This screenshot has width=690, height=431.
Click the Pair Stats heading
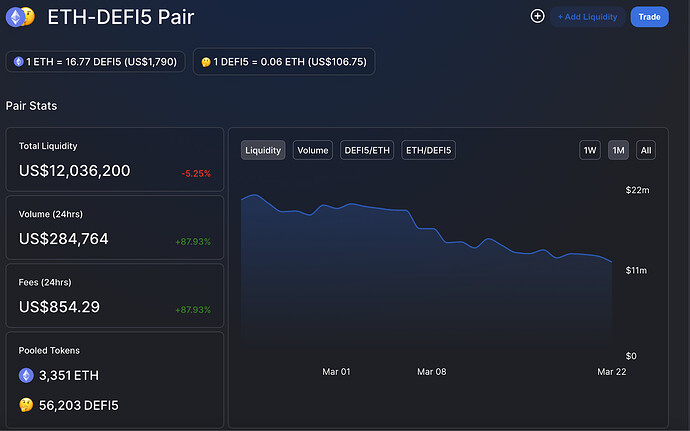(x=31, y=106)
